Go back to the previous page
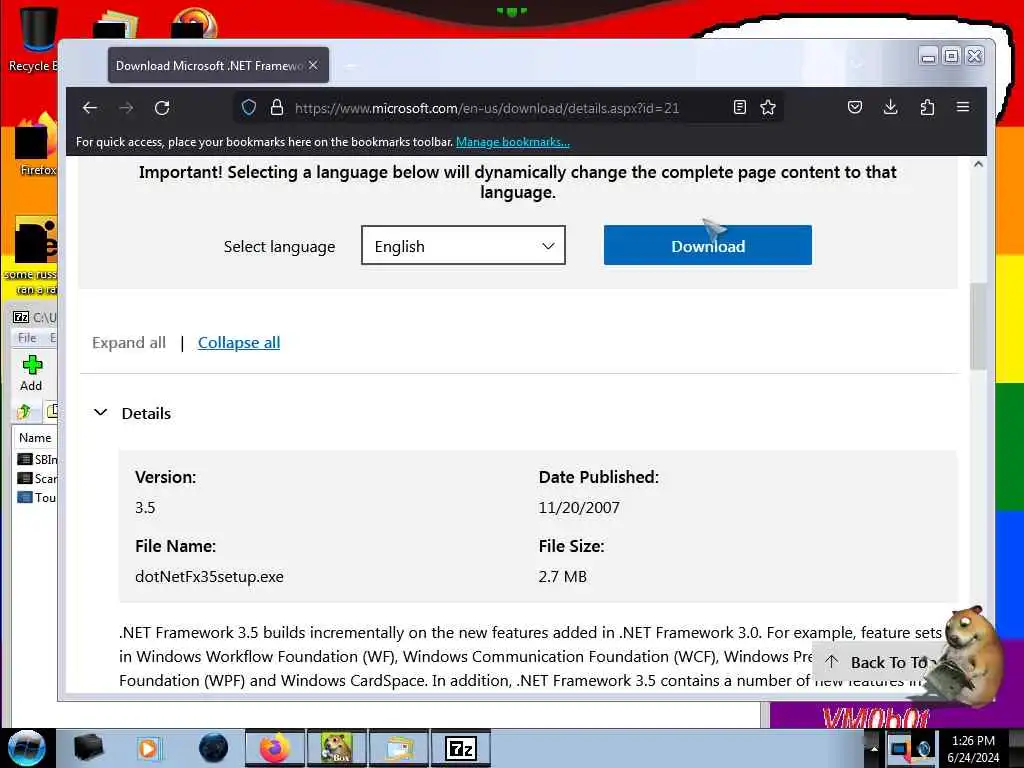This screenshot has width=1024, height=768. click(x=90, y=108)
